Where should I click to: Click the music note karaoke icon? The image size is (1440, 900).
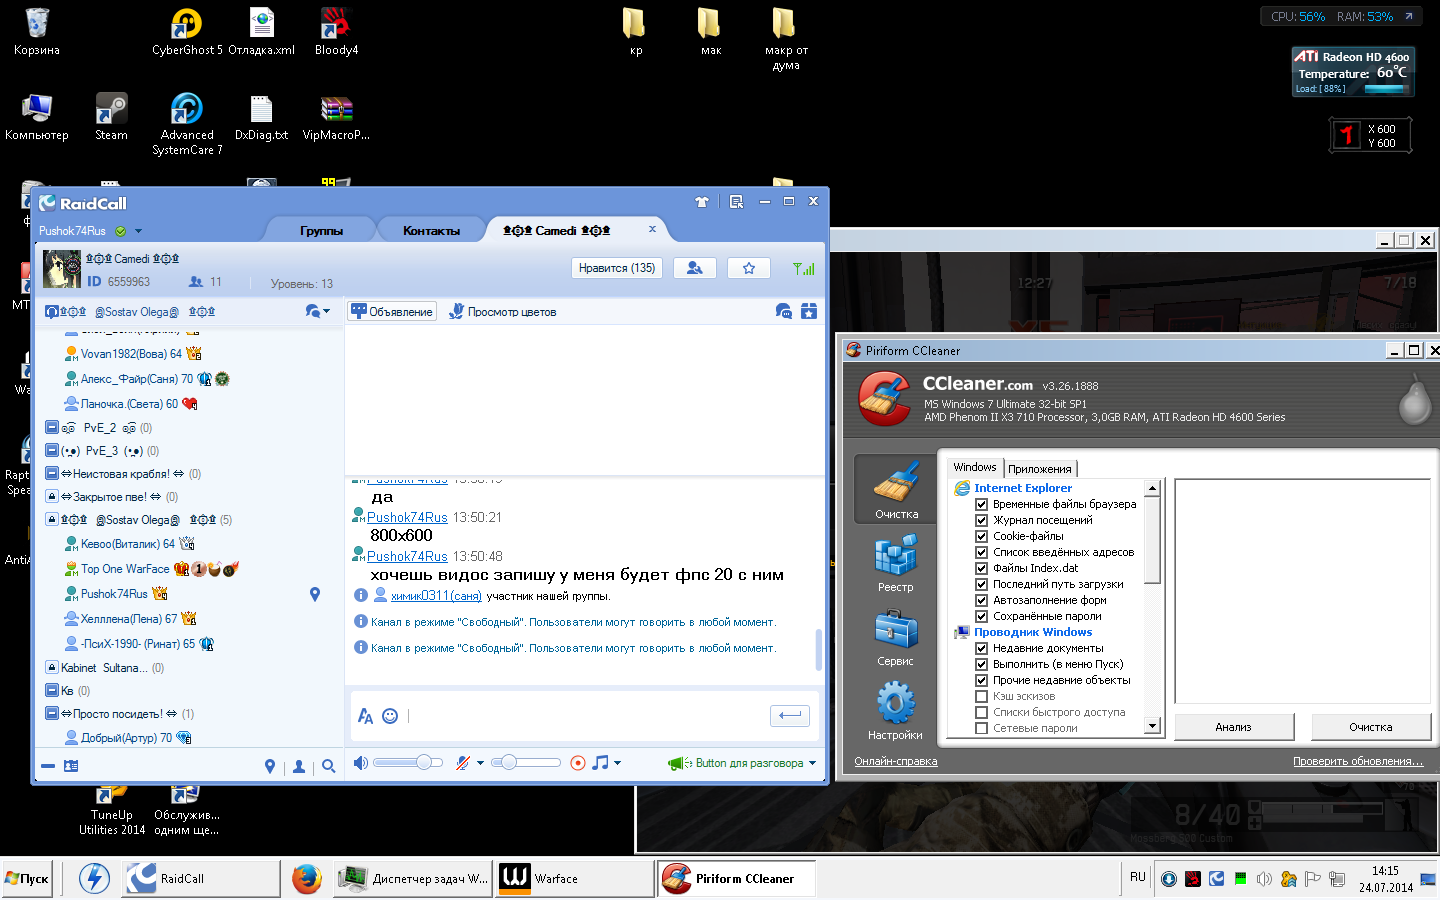(x=600, y=763)
